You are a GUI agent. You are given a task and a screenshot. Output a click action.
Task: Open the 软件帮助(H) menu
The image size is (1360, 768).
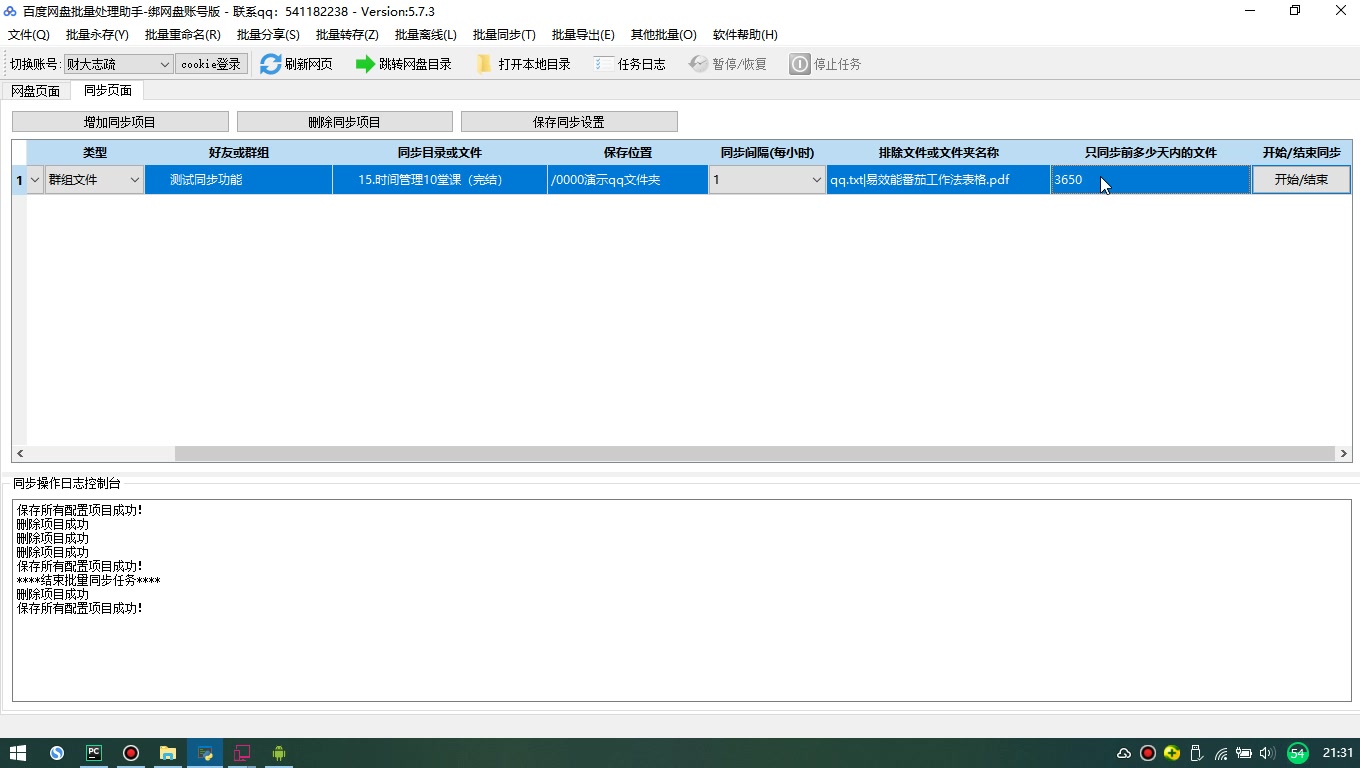coord(745,35)
